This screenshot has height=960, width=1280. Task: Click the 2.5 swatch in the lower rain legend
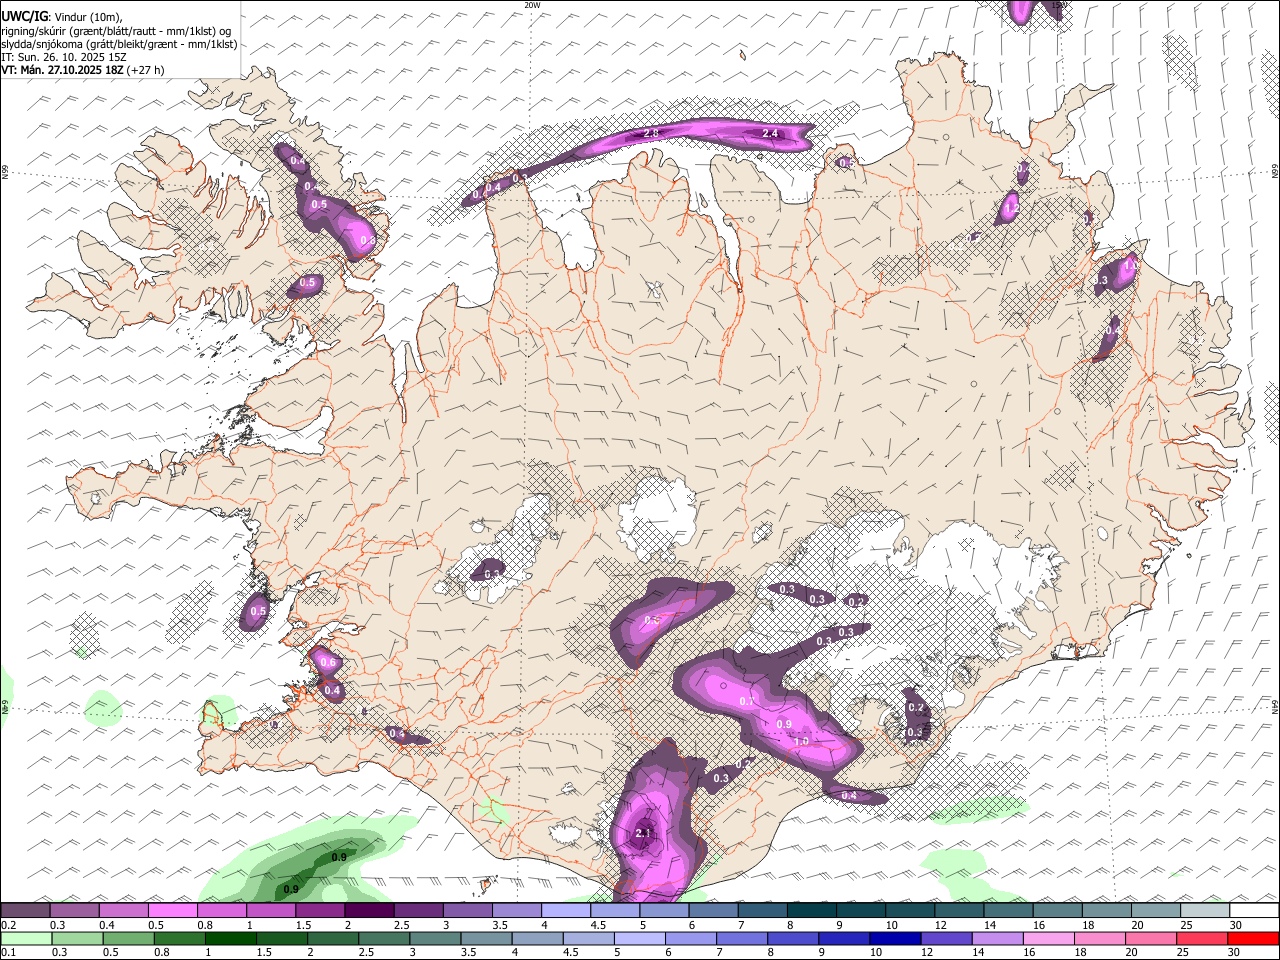pyautogui.click(x=384, y=938)
